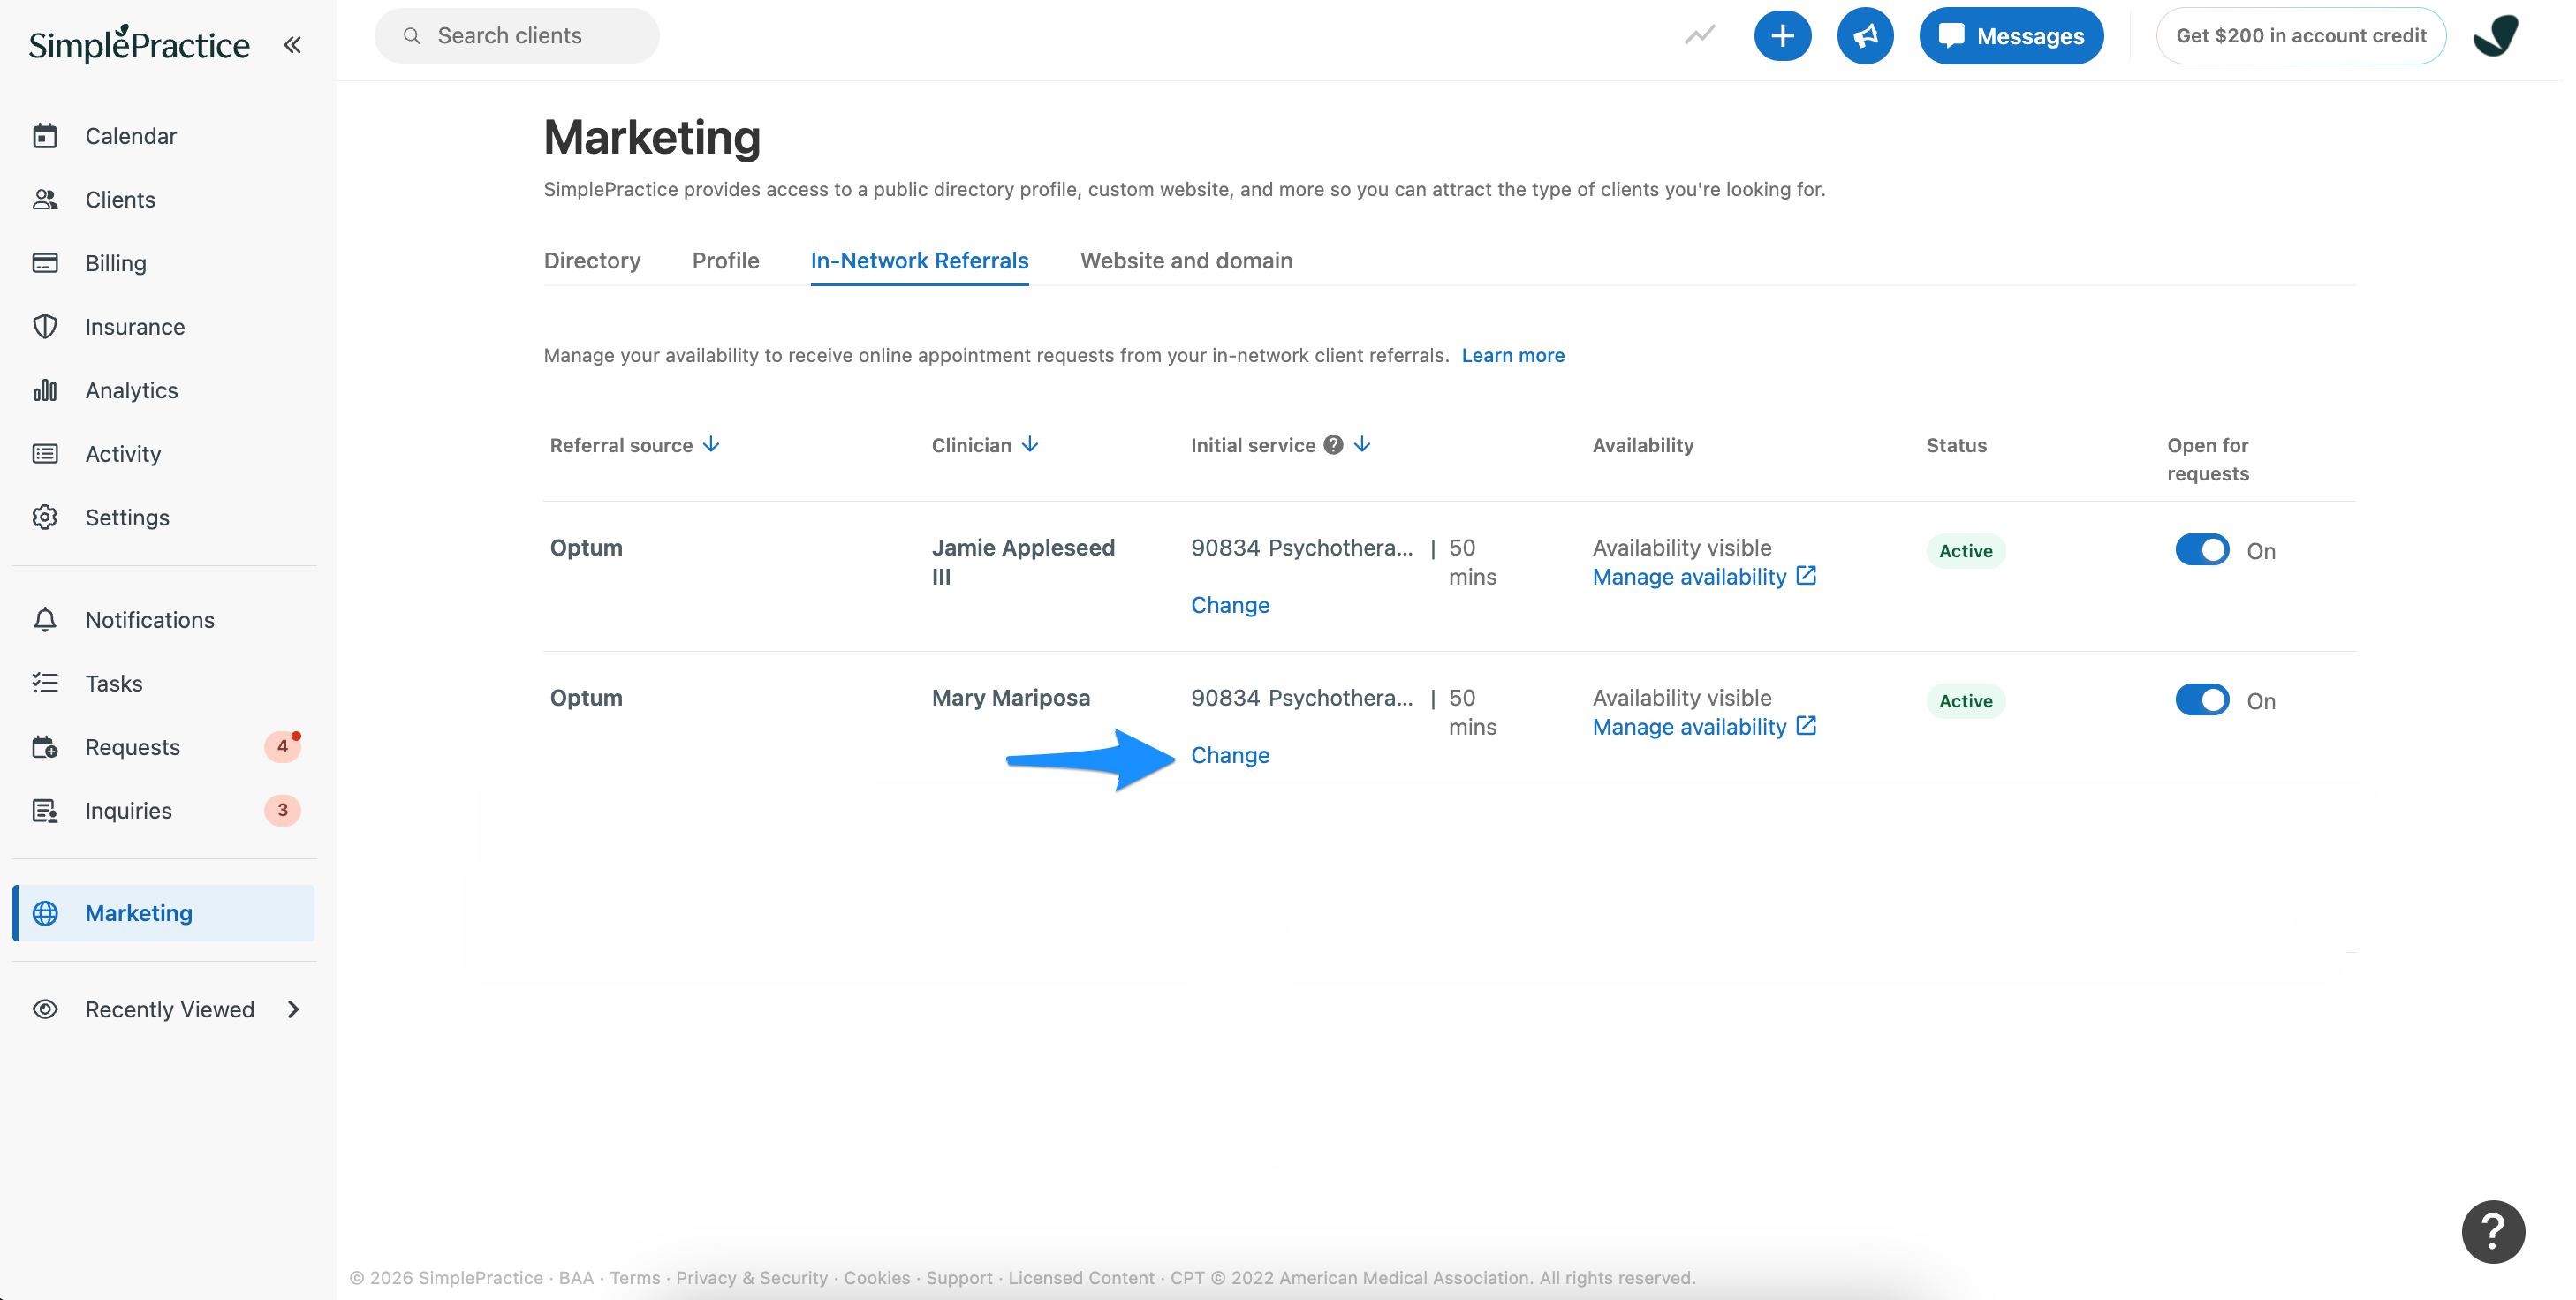
Task: Sort by Clinician arrow
Action: [x=1030, y=444]
